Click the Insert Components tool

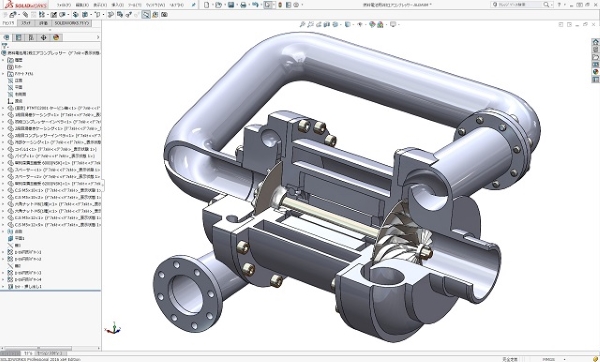pyautogui.click(x=13, y=15)
